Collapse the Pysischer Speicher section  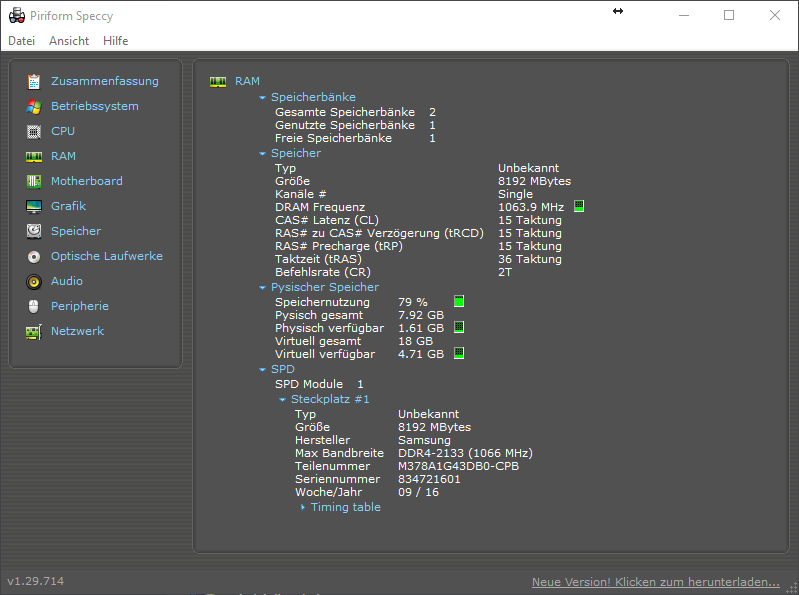(x=262, y=288)
